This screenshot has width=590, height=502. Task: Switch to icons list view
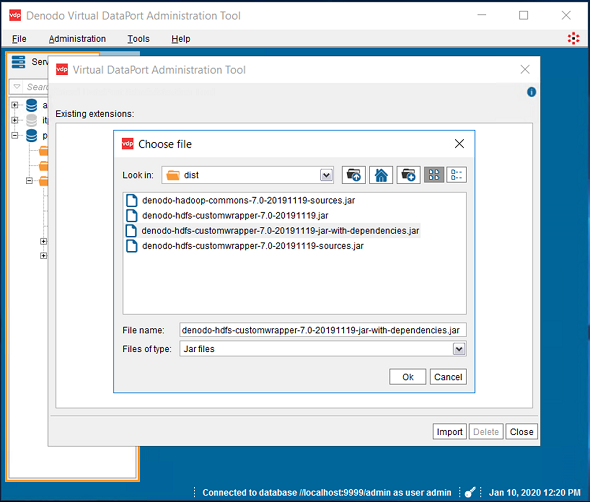point(434,175)
